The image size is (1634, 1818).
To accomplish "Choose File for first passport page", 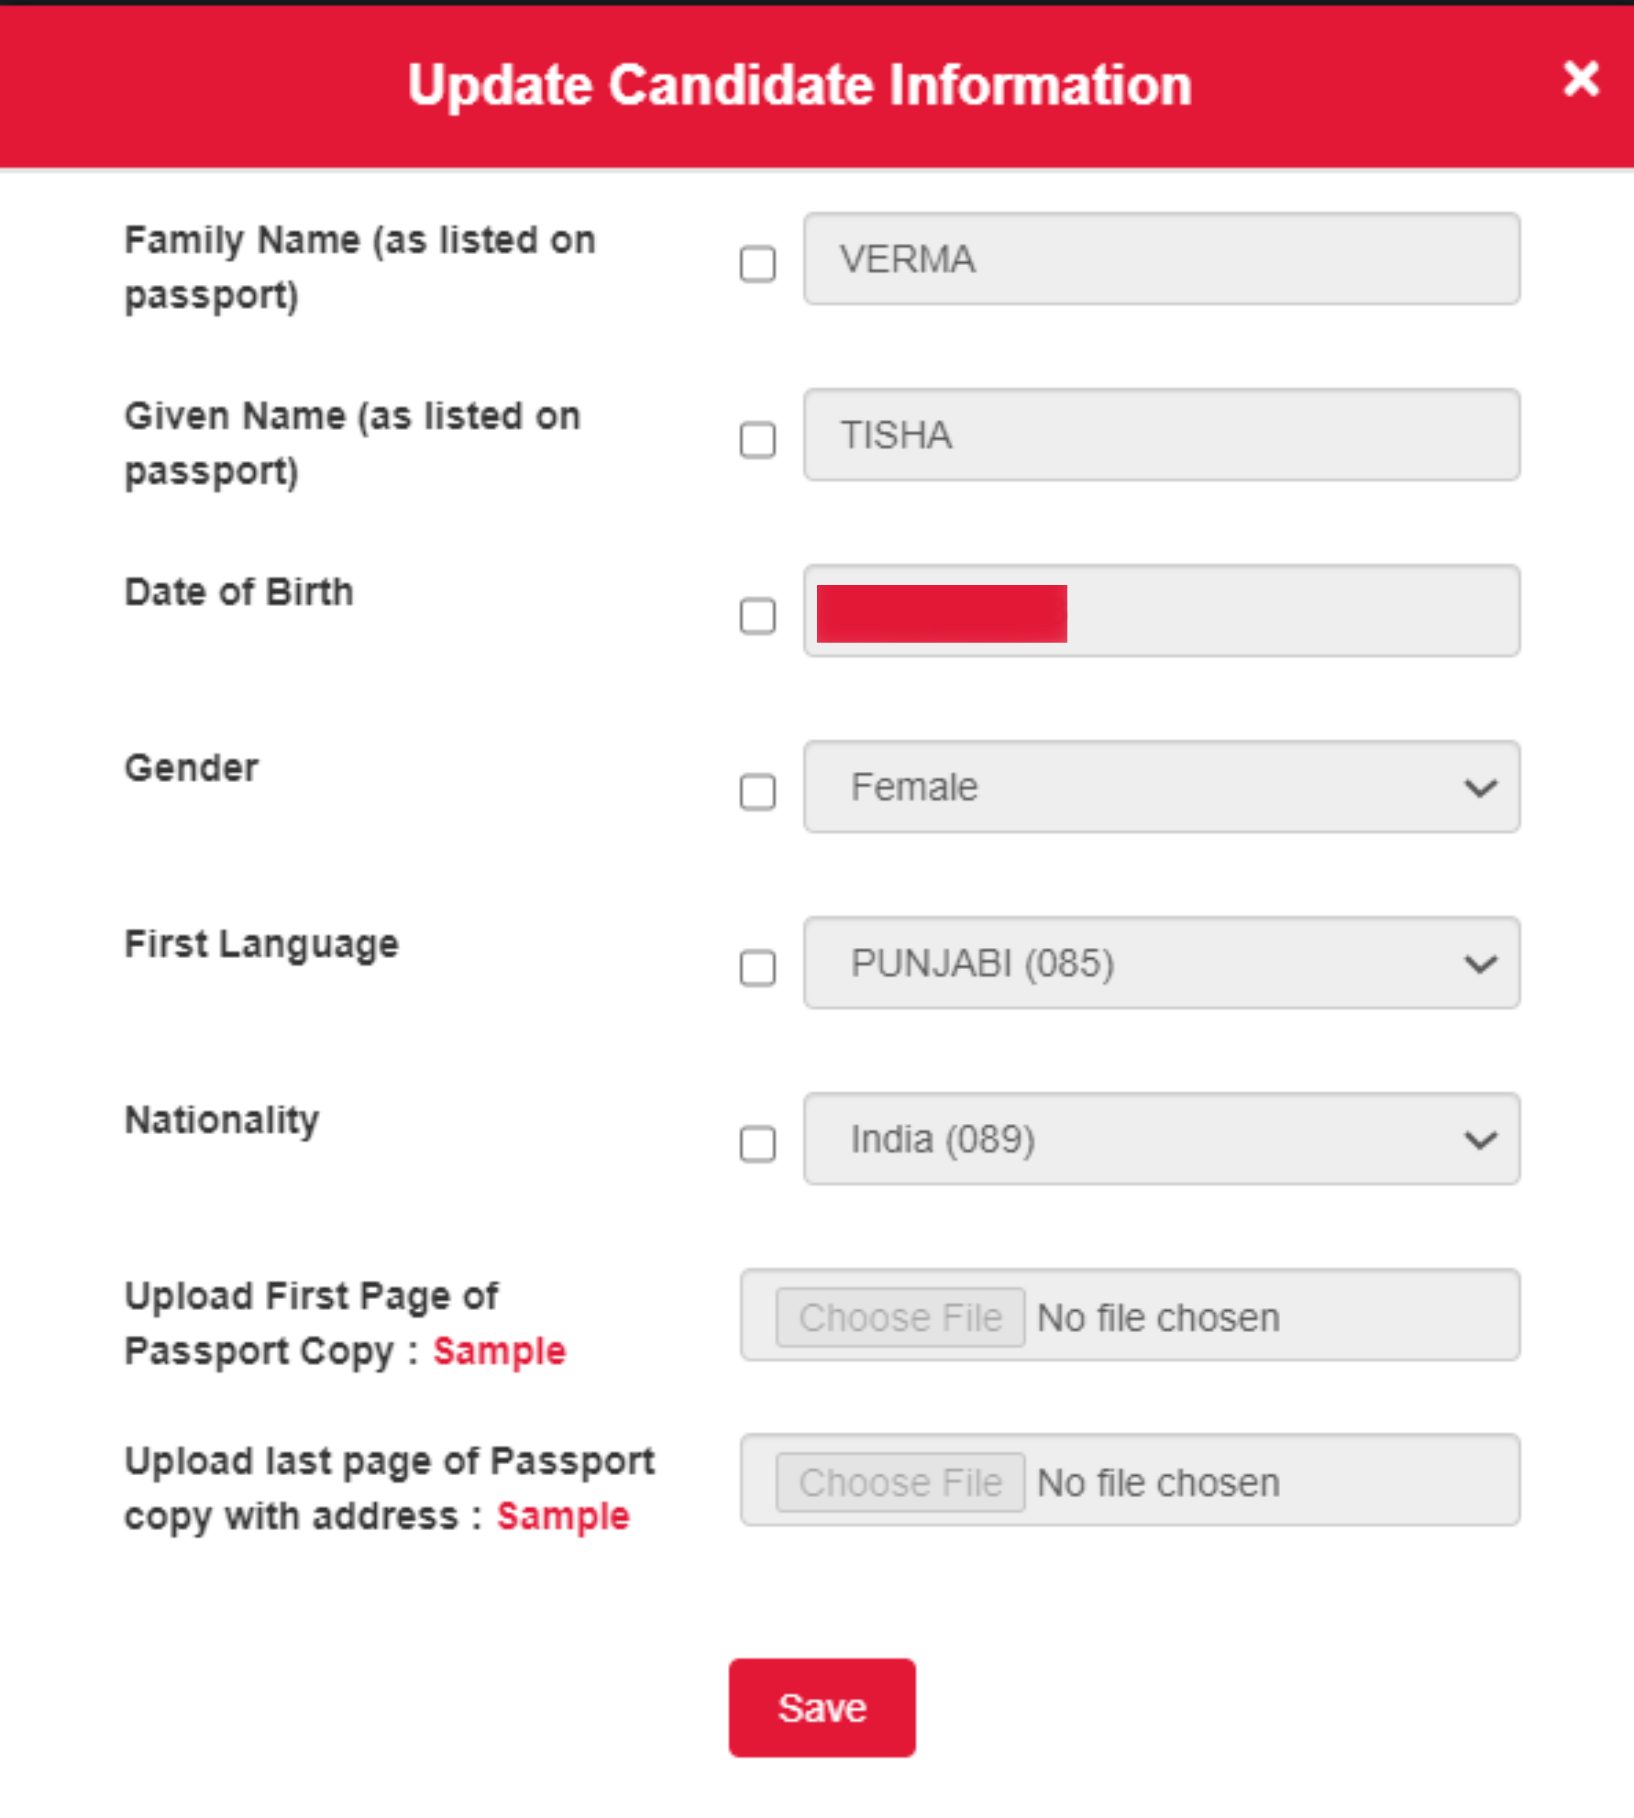I will pyautogui.click(x=900, y=1317).
